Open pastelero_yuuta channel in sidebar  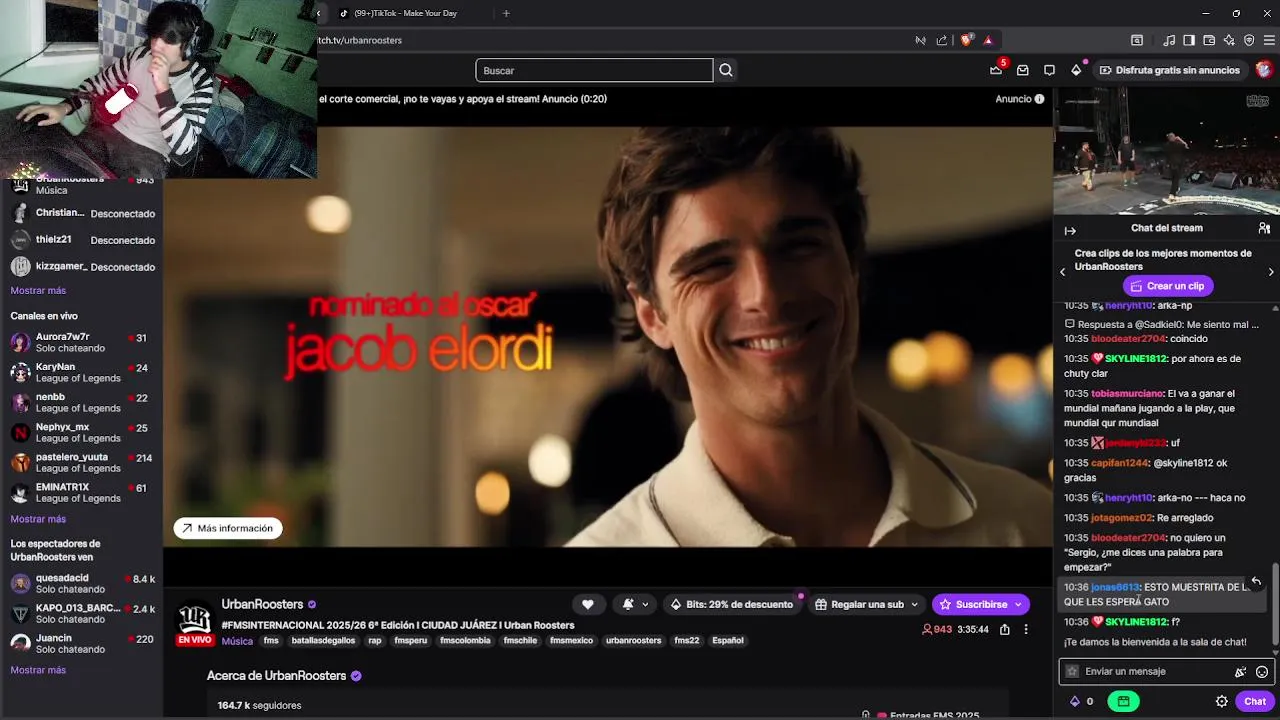81,462
